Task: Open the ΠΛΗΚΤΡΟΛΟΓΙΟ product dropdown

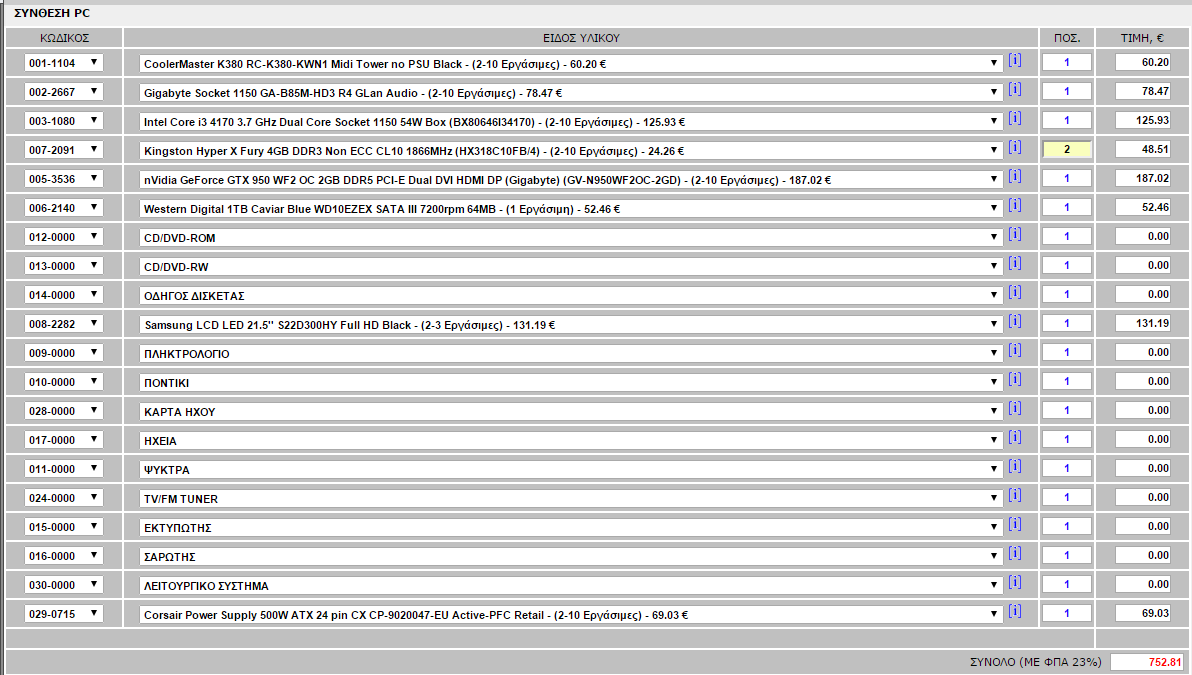Action: [571, 353]
